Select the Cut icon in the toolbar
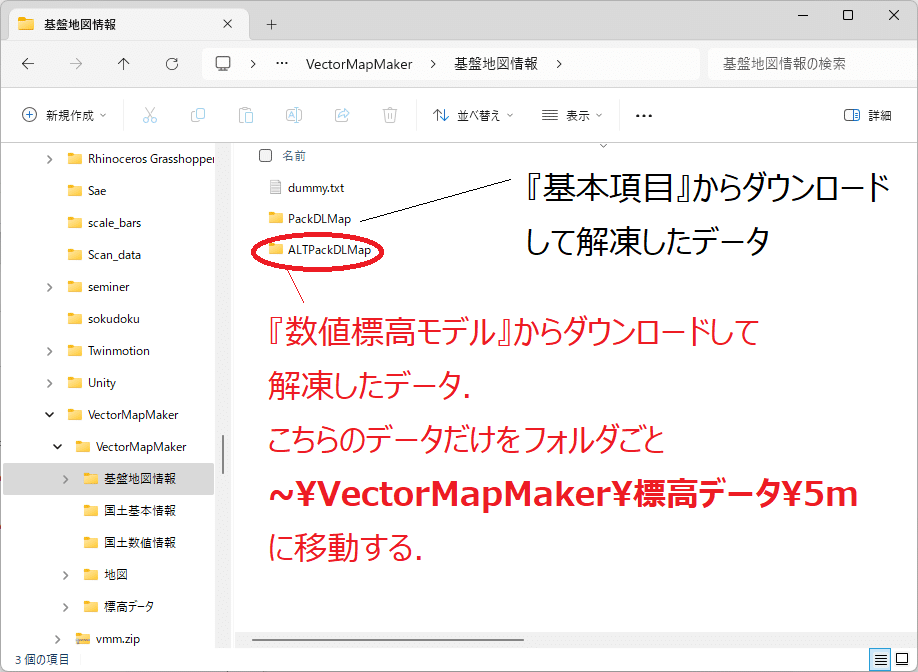Screen dimensions: 918x672 pos(150,115)
